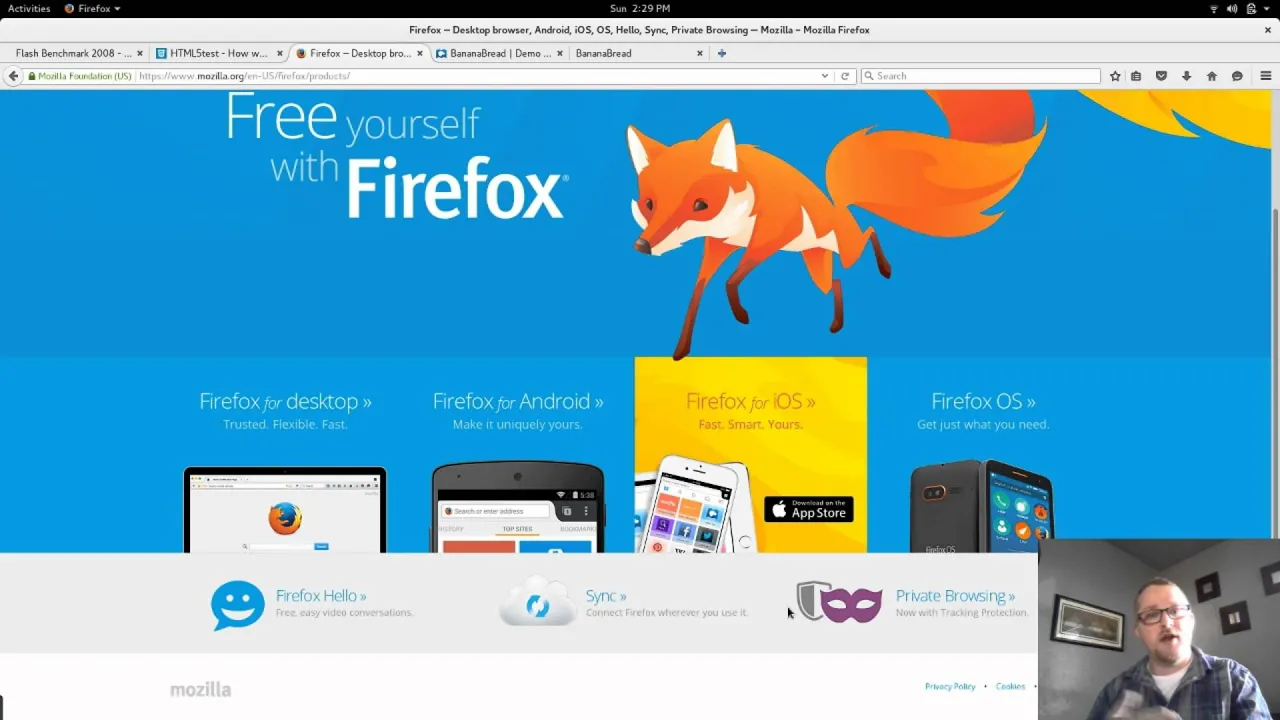The height and width of the screenshot is (720, 1280).
Task: Click the 'Trusted. Flexible. Fast.' tagline
Action: 285,425
